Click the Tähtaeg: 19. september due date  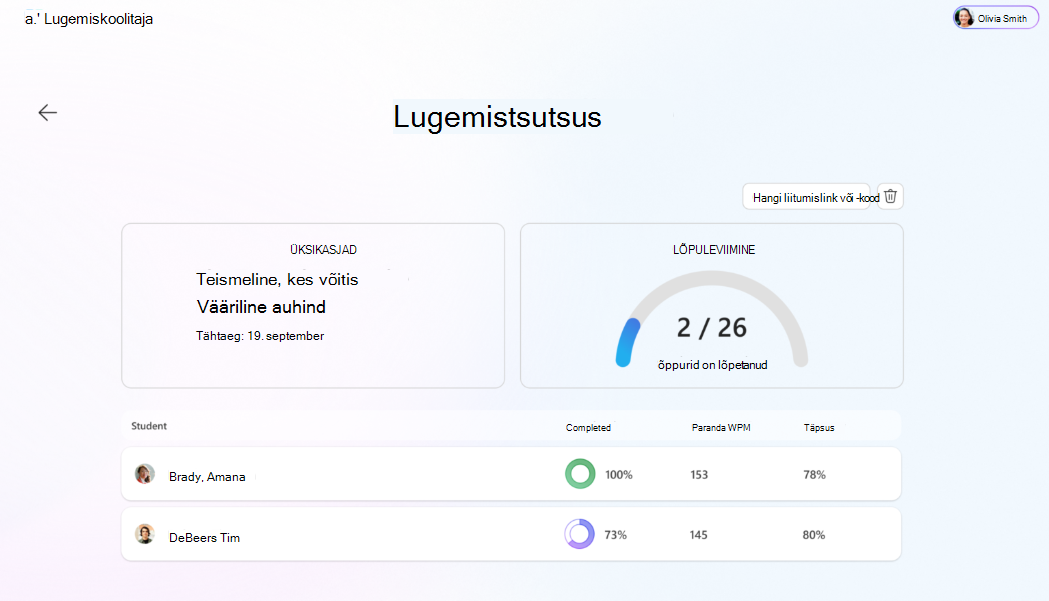tap(260, 336)
